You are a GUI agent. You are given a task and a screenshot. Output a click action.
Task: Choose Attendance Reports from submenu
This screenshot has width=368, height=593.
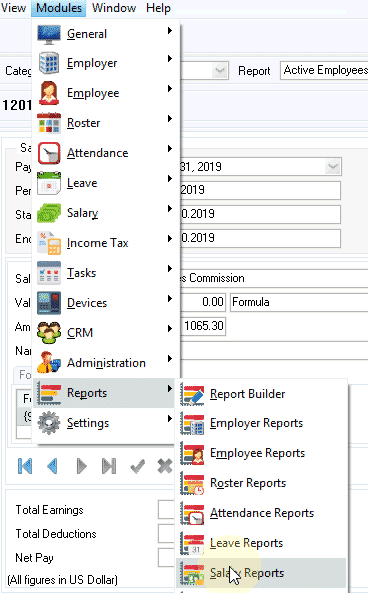(x=261, y=513)
